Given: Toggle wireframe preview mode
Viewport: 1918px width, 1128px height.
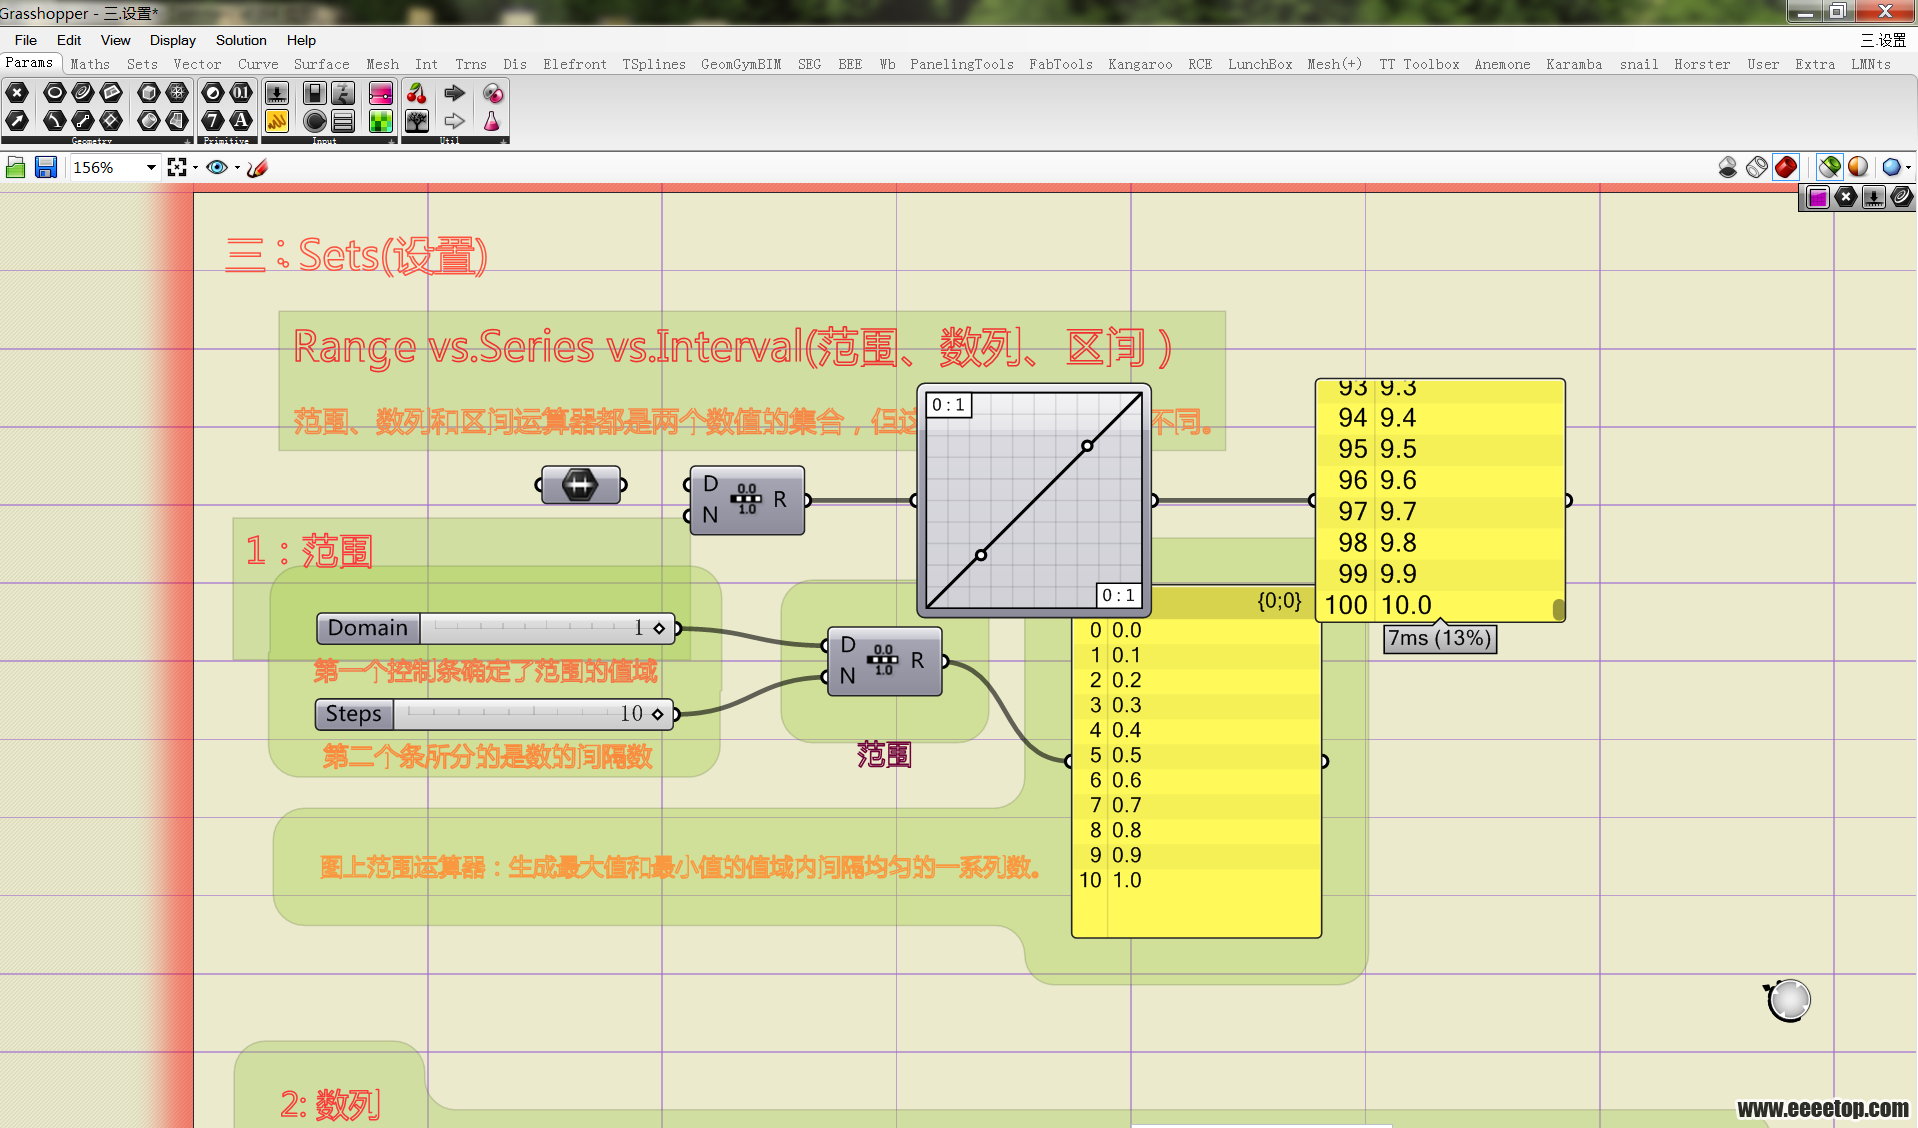Looking at the screenshot, I should [x=1757, y=167].
